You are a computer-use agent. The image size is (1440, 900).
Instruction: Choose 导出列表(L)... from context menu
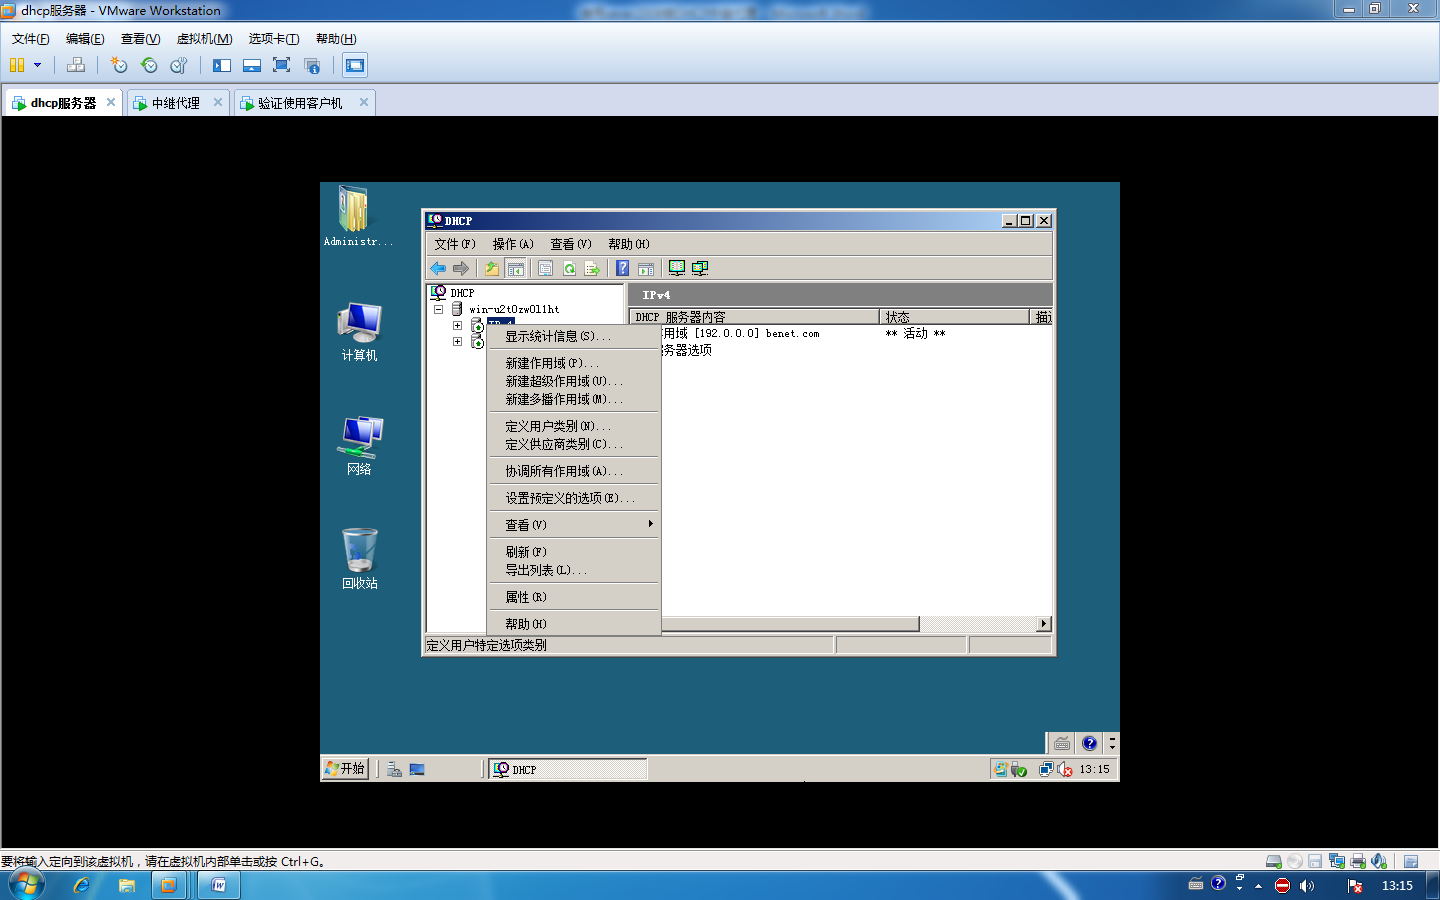[574, 570]
